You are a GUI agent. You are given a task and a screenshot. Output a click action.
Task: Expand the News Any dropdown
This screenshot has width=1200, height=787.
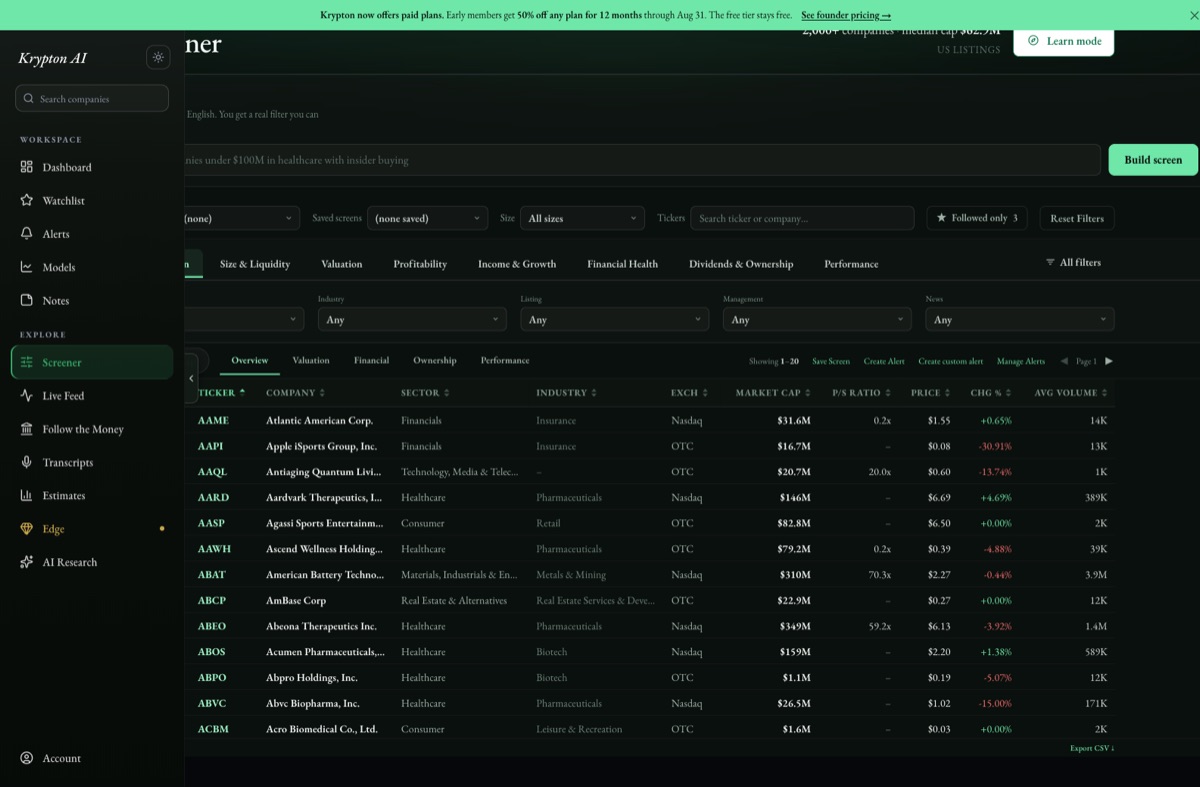[x=1020, y=319]
